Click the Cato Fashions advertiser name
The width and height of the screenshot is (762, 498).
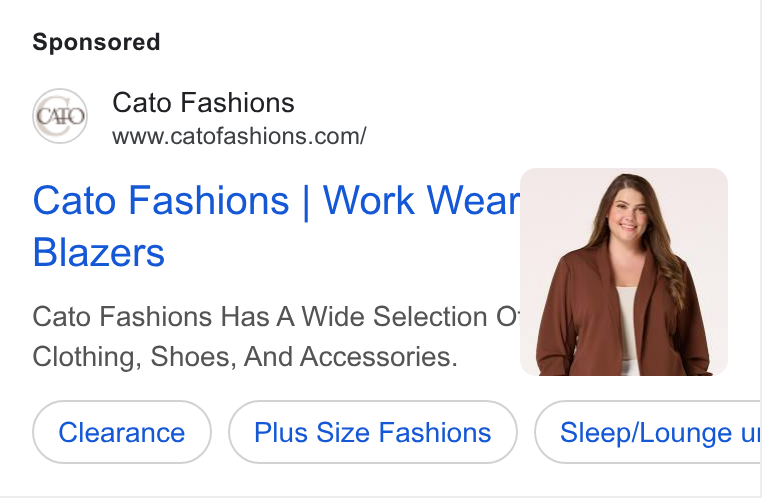pos(203,103)
